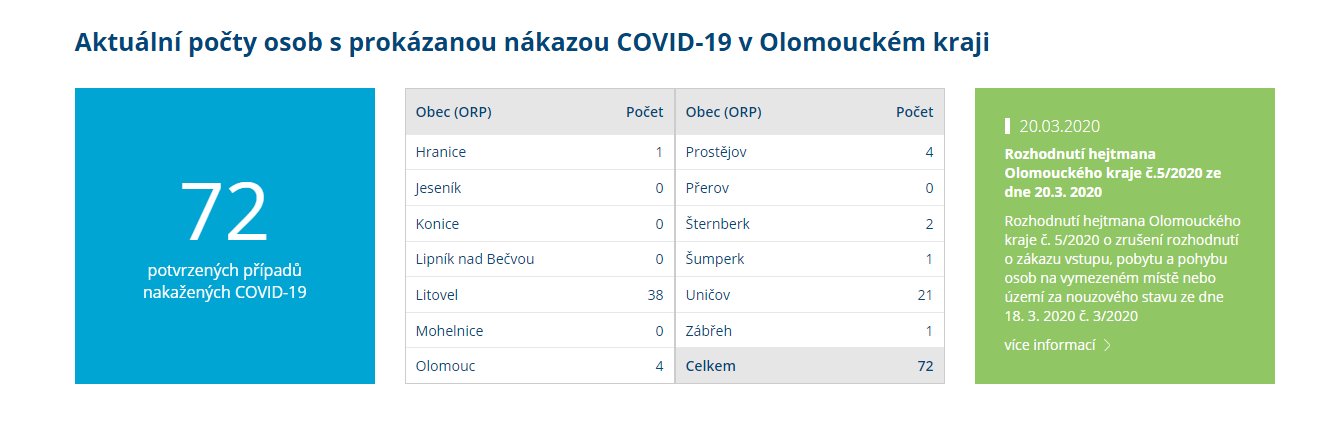Click the Hranice municipality row

[540, 152]
